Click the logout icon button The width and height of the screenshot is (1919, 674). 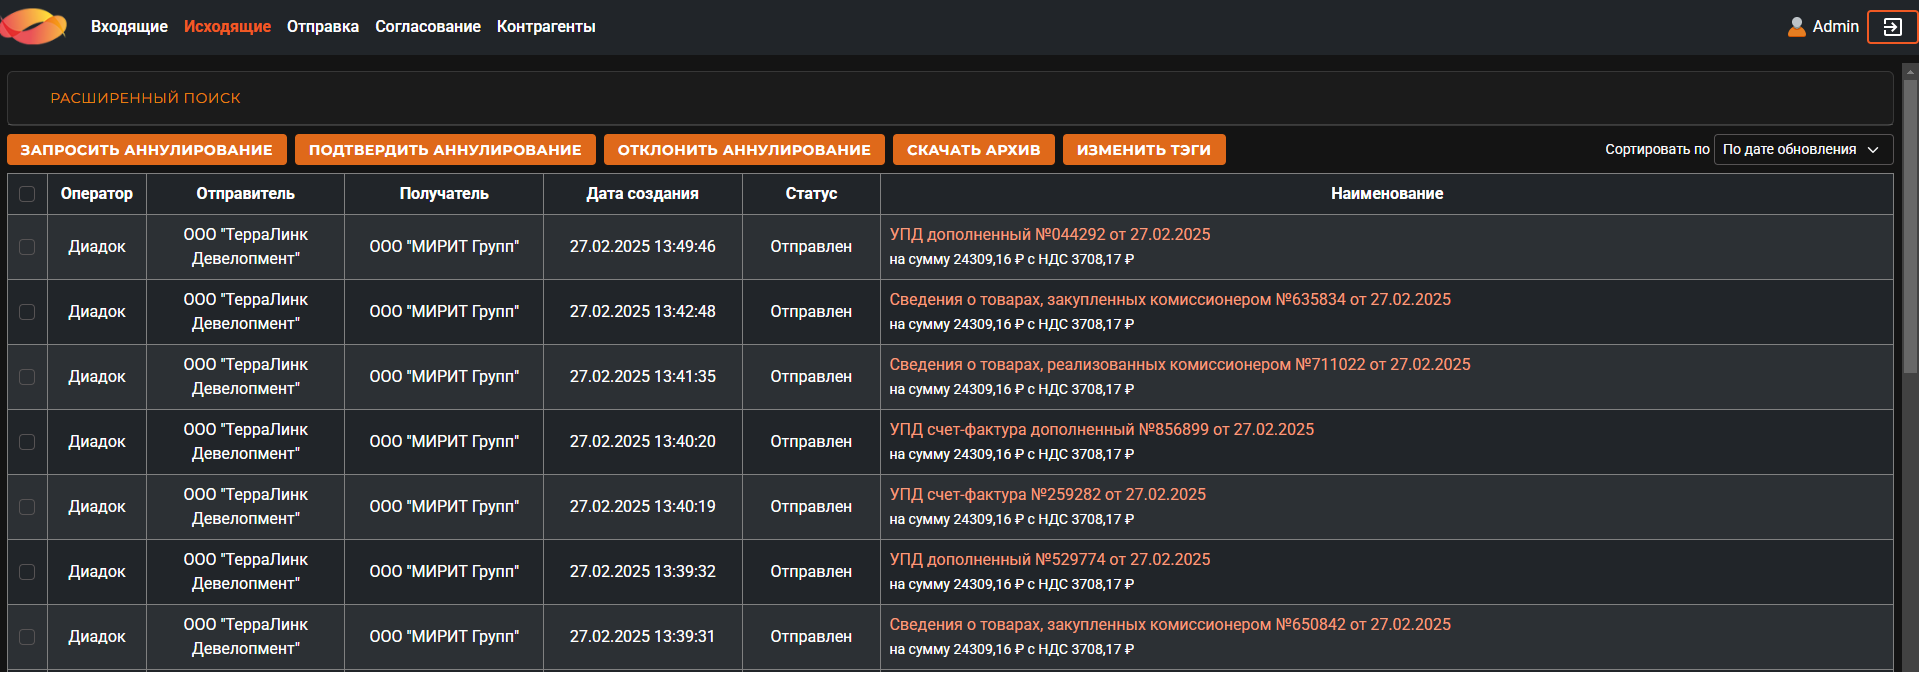coord(1892,27)
